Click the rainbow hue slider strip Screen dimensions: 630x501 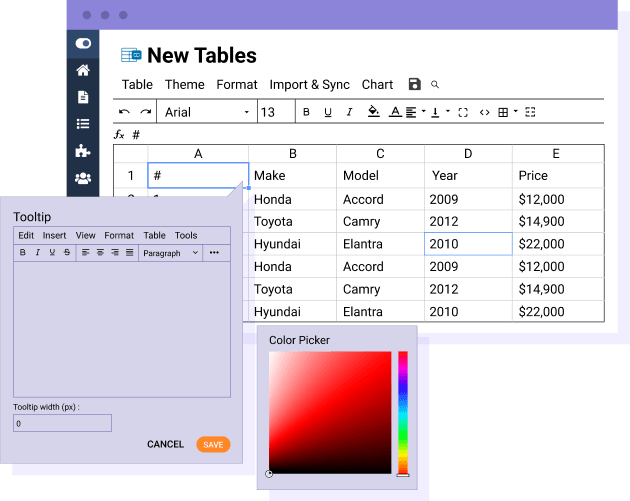(403, 412)
